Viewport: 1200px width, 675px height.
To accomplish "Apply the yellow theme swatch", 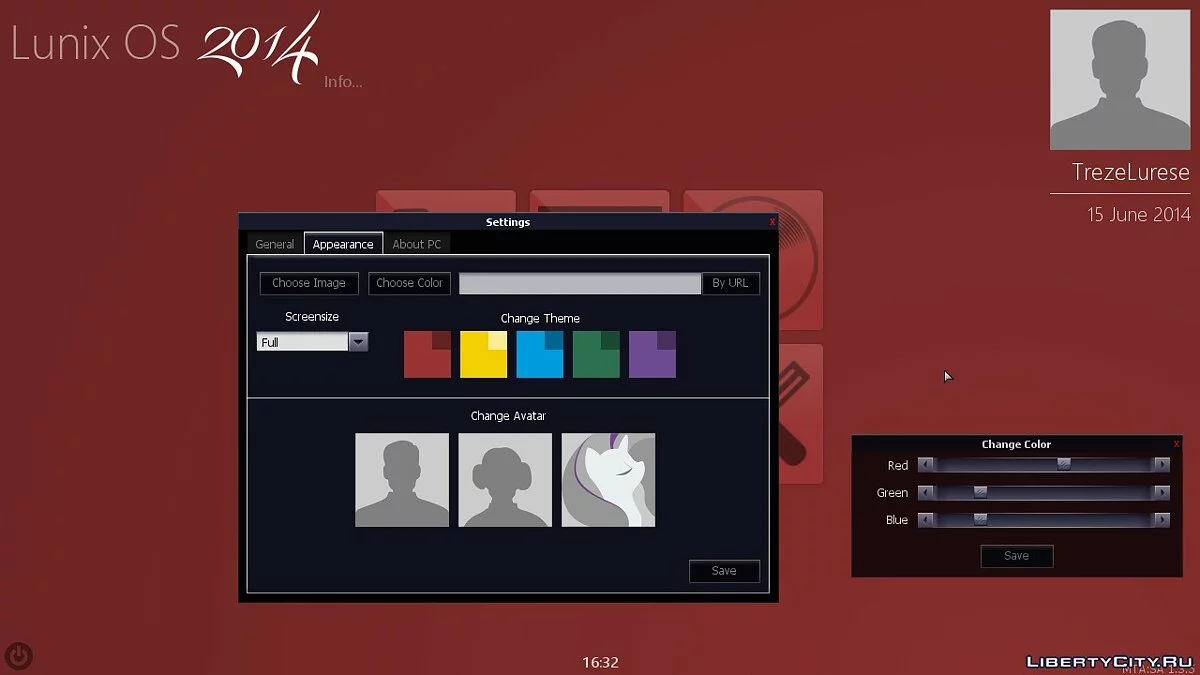I will click(483, 355).
